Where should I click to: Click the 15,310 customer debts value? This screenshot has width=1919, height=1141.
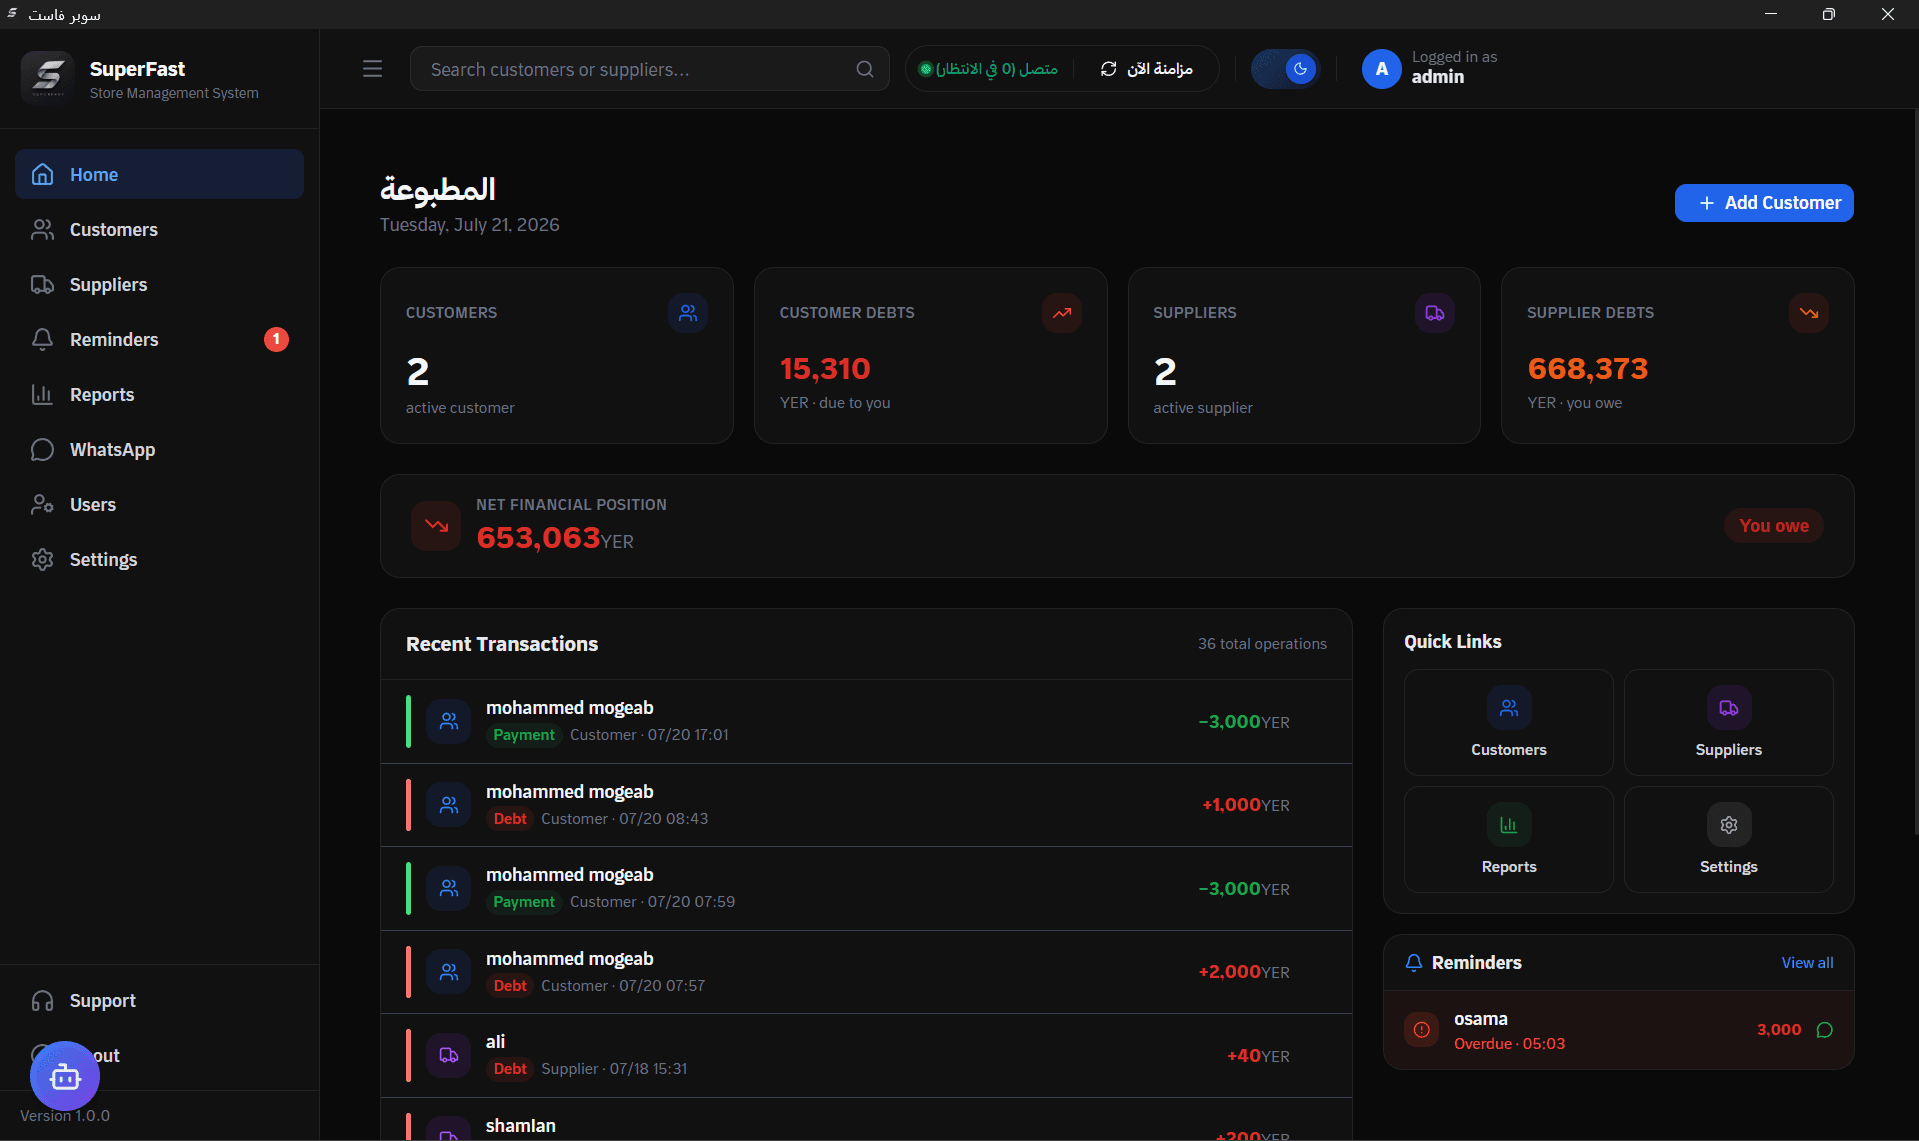[825, 369]
